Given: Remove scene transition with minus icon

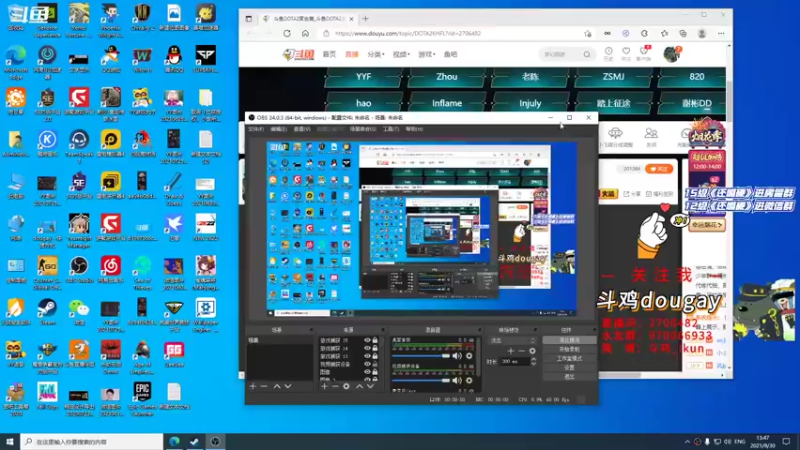Looking at the screenshot, I should pos(521,351).
